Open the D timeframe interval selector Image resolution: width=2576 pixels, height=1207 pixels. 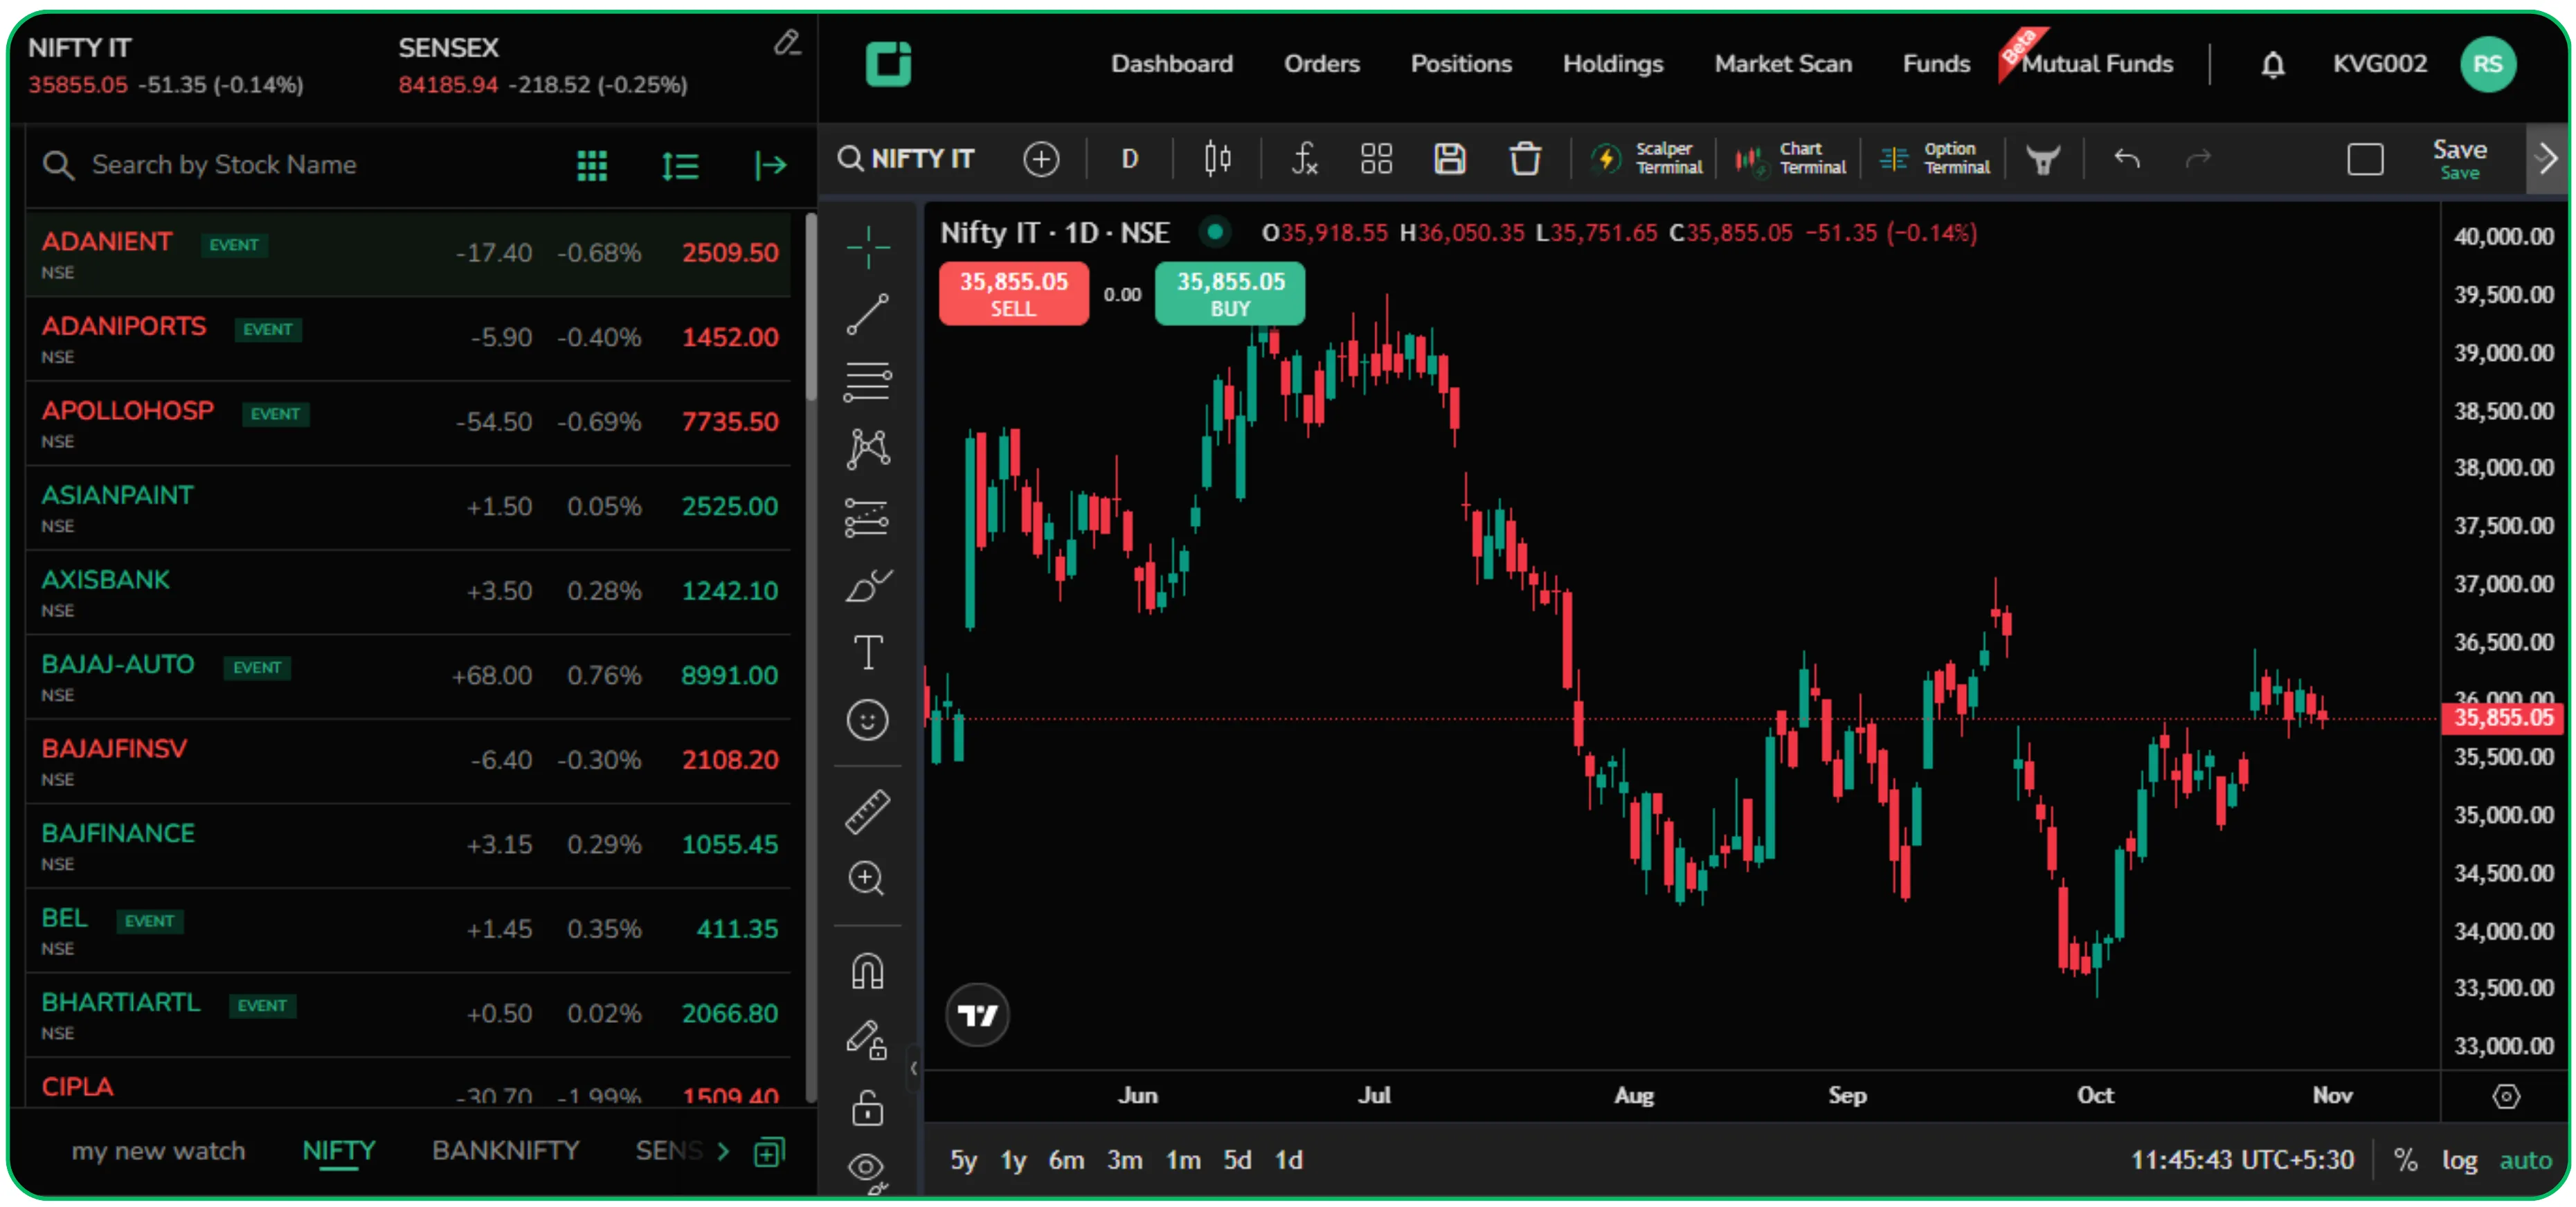point(1130,158)
